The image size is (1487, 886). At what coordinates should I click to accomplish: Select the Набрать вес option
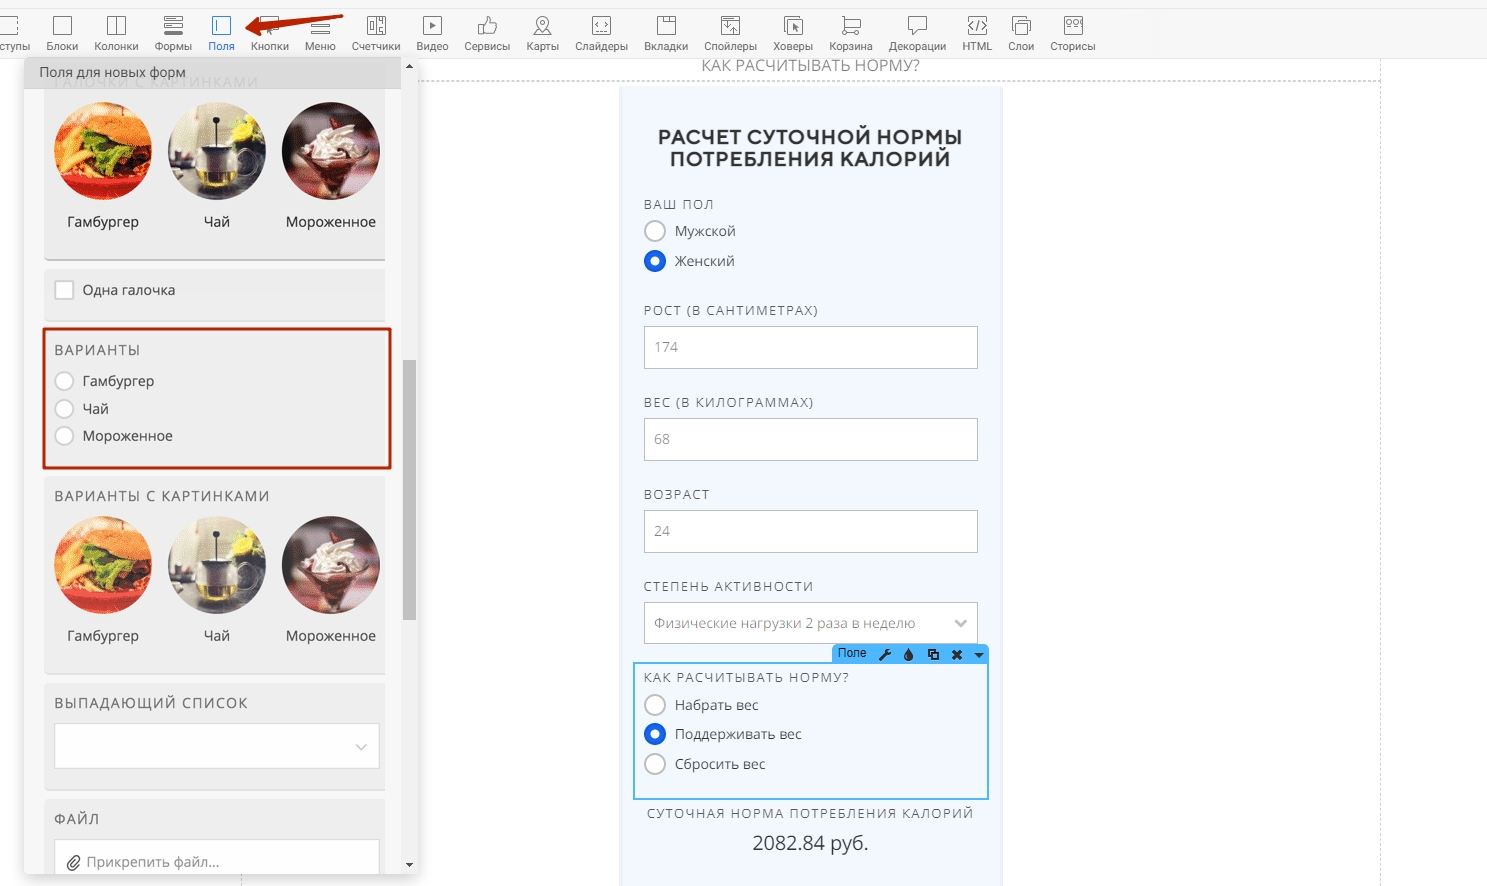pyautogui.click(x=655, y=705)
